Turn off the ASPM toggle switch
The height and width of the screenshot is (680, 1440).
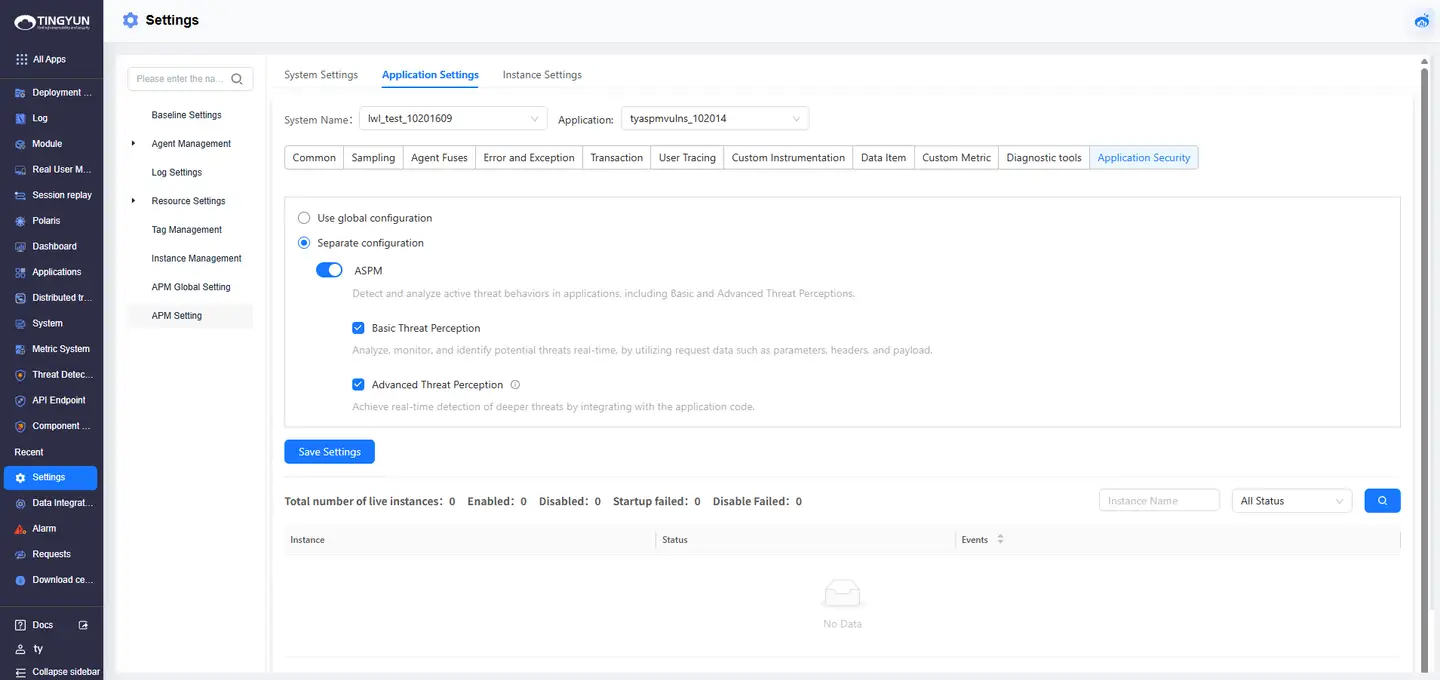329,271
